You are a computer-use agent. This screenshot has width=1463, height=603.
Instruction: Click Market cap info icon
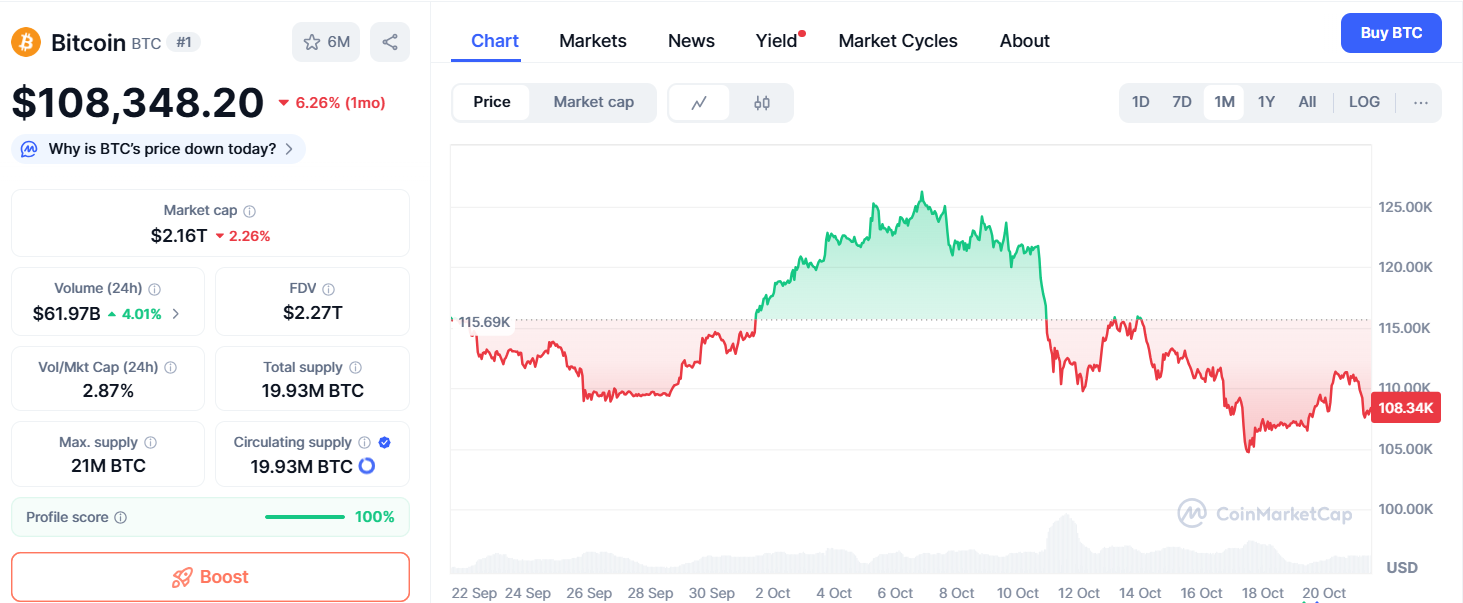(x=250, y=211)
